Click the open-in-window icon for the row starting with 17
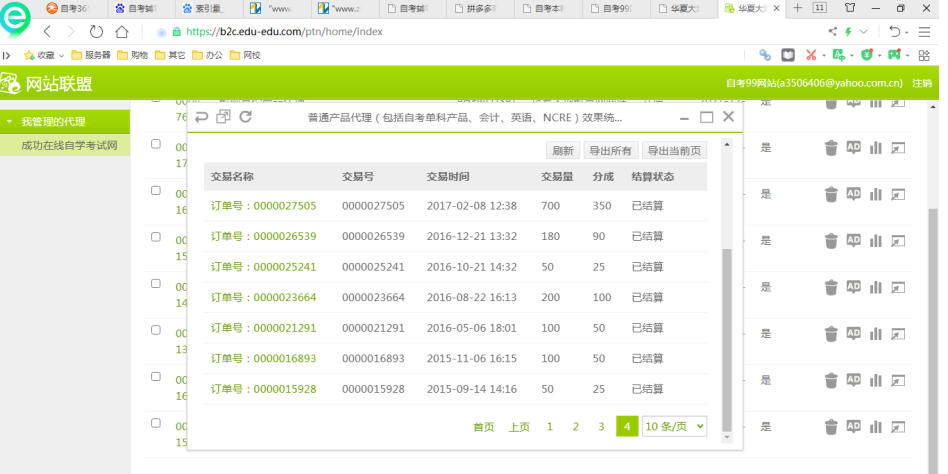This screenshot has height=474, width=948. click(898, 148)
